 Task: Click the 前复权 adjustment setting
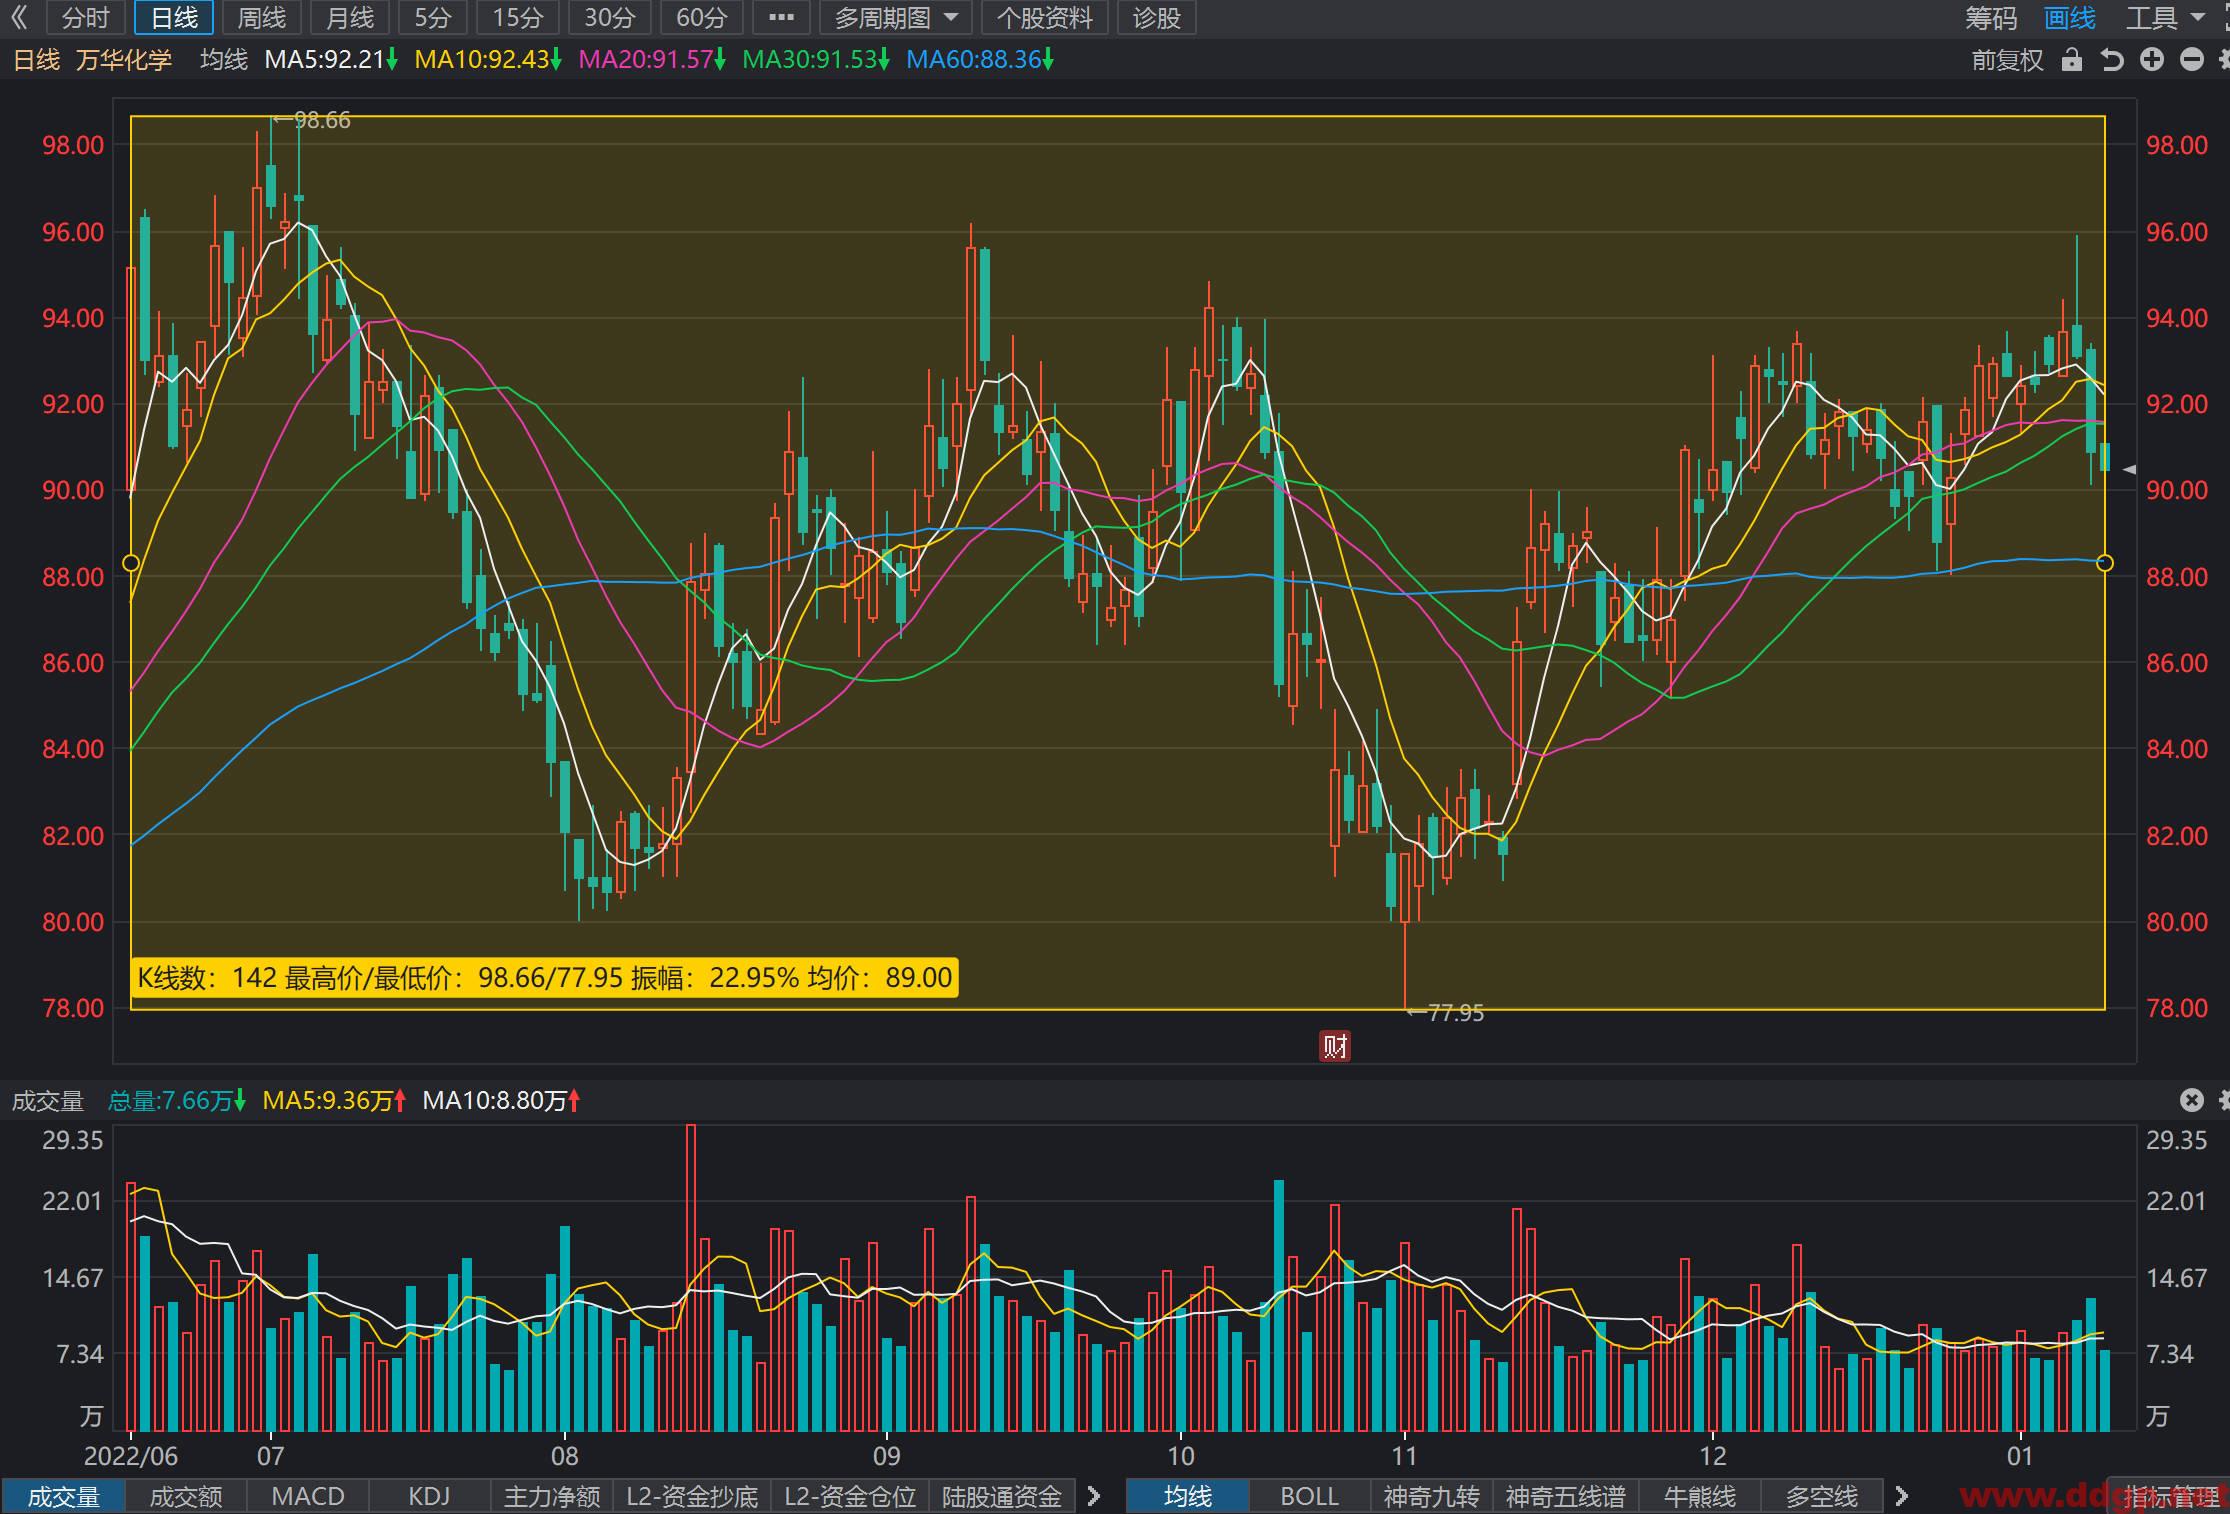coord(2007,60)
